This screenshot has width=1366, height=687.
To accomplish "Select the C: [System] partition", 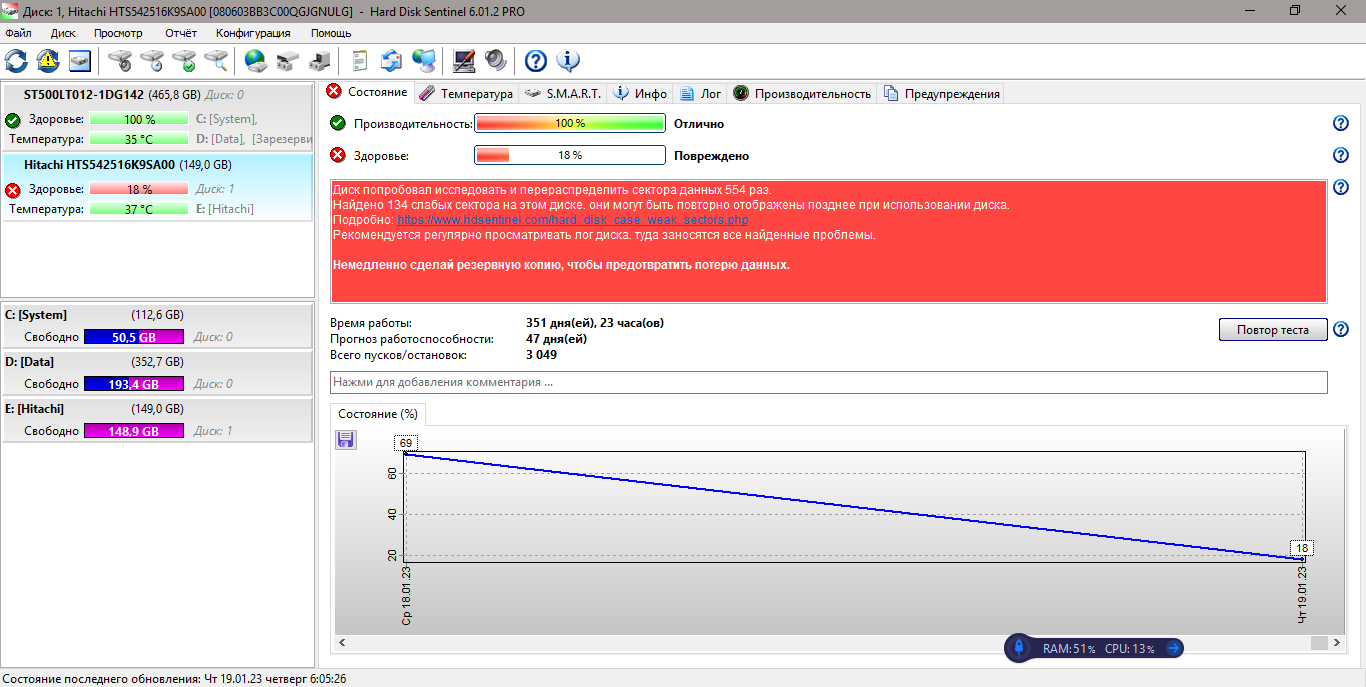I will [x=158, y=325].
